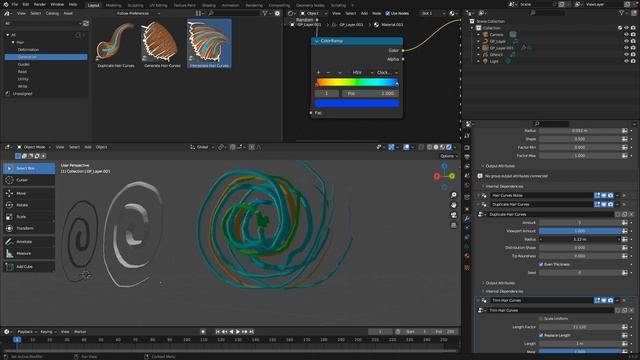Open the HSV color mode dropdown
The image size is (640, 360).
[x=361, y=72]
